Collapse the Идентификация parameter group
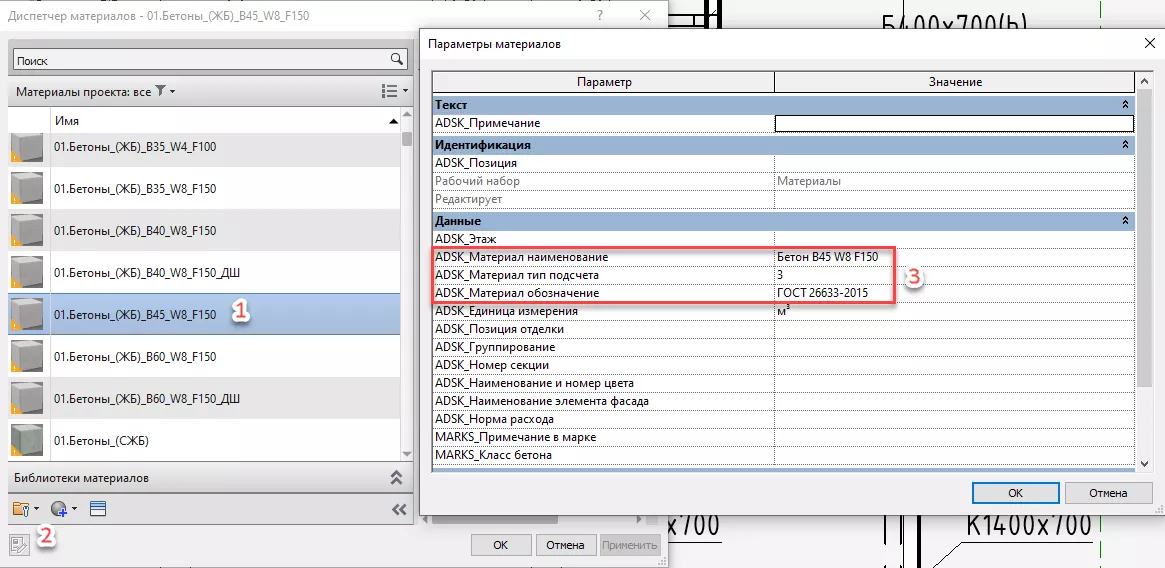 click(x=1125, y=145)
